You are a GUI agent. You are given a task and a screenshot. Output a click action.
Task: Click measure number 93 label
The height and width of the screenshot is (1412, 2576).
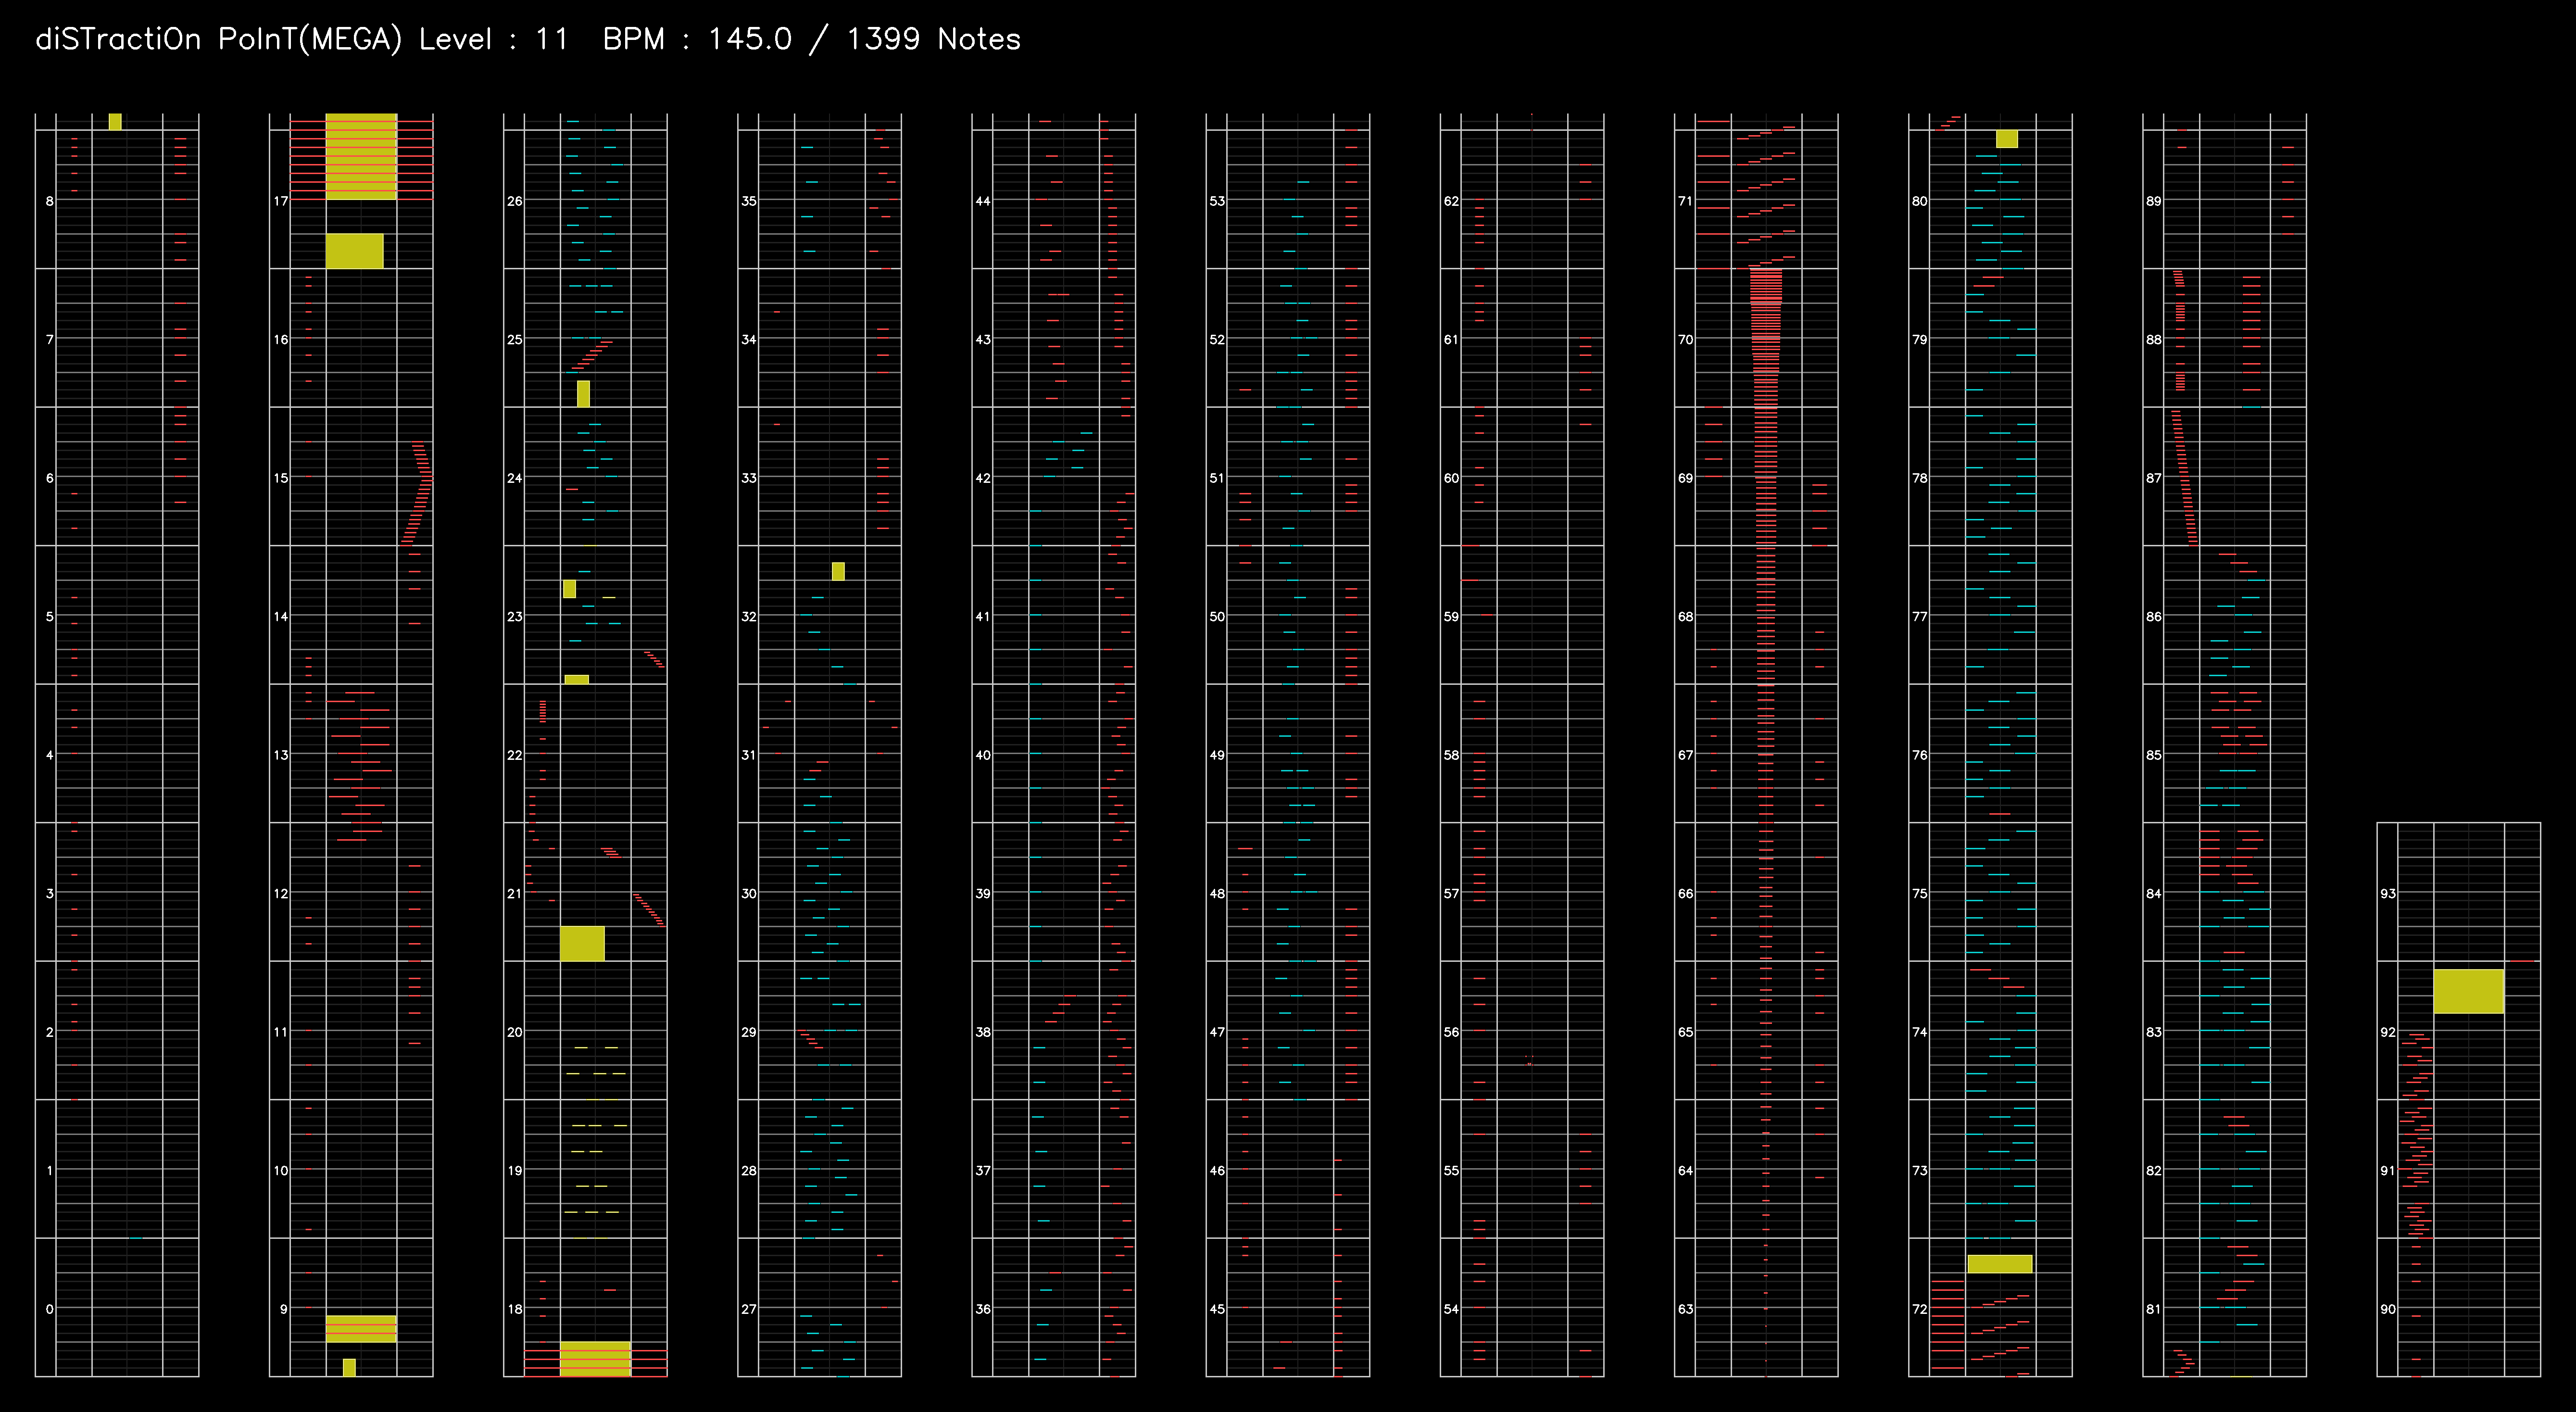2388,894
